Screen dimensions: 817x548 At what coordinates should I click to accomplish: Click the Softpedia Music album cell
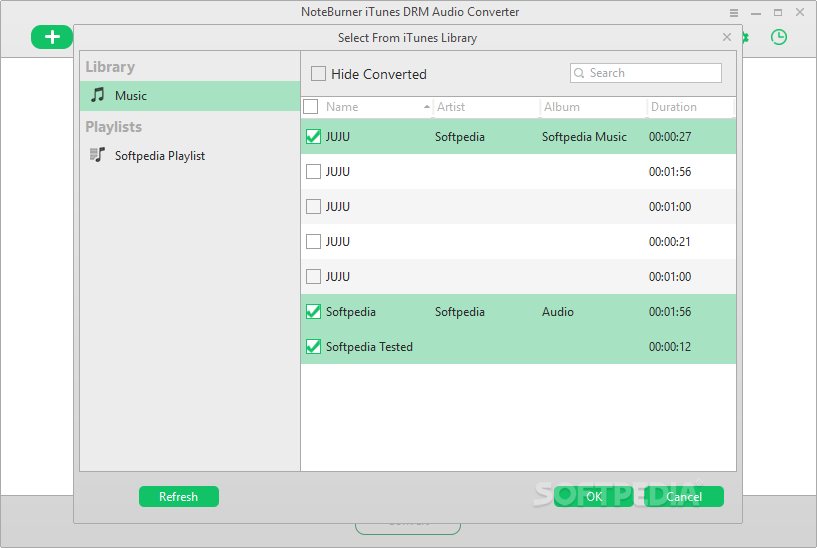click(x=584, y=137)
